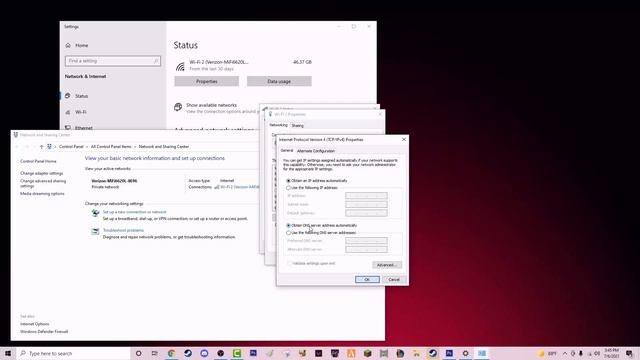Click the Set up new connection icon
The height and width of the screenshot is (360, 640).
(x=95, y=213)
